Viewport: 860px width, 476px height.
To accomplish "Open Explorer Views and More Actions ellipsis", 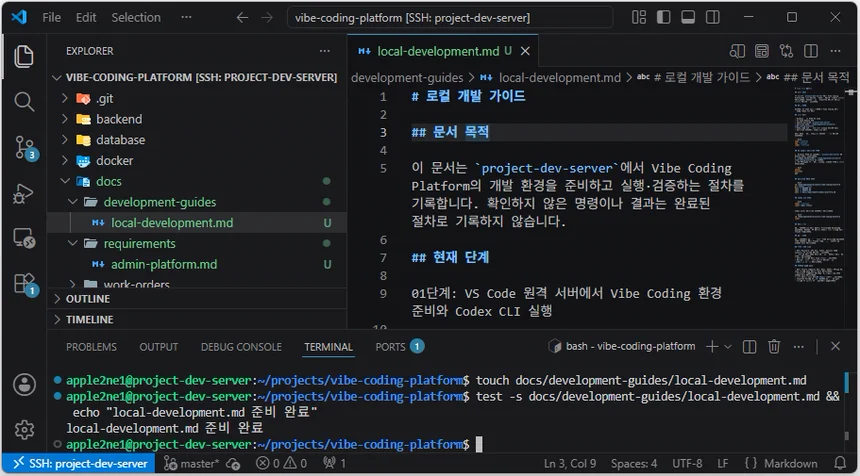I will point(325,51).
